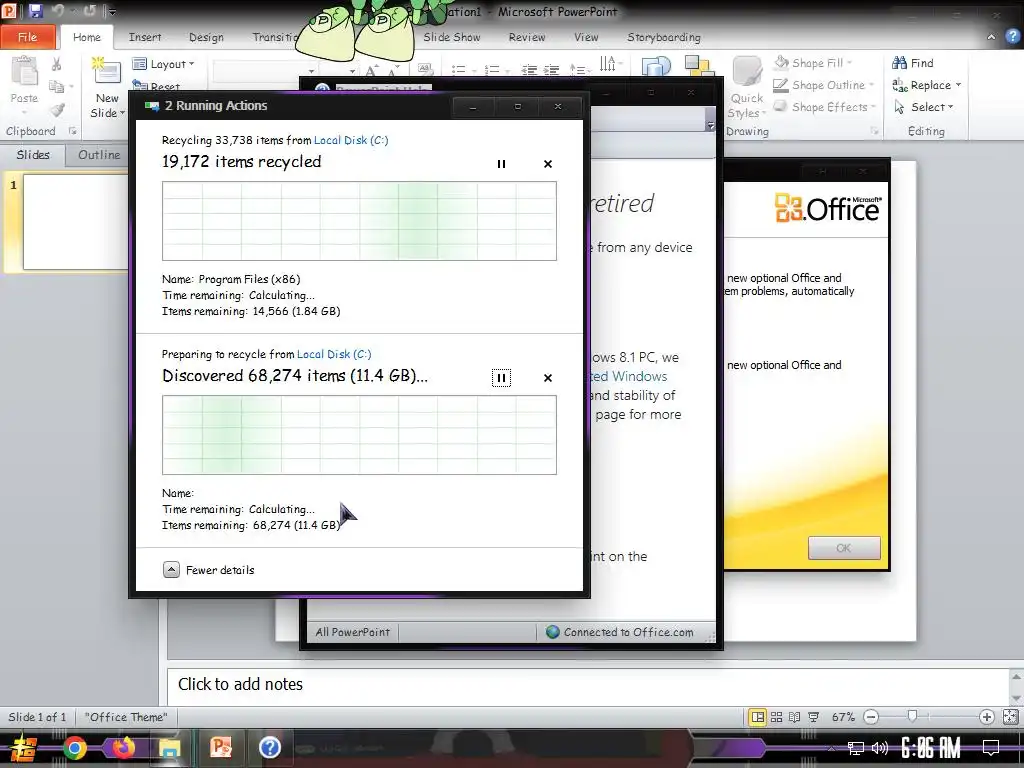Start Slide Show from status bar icon

813,717
